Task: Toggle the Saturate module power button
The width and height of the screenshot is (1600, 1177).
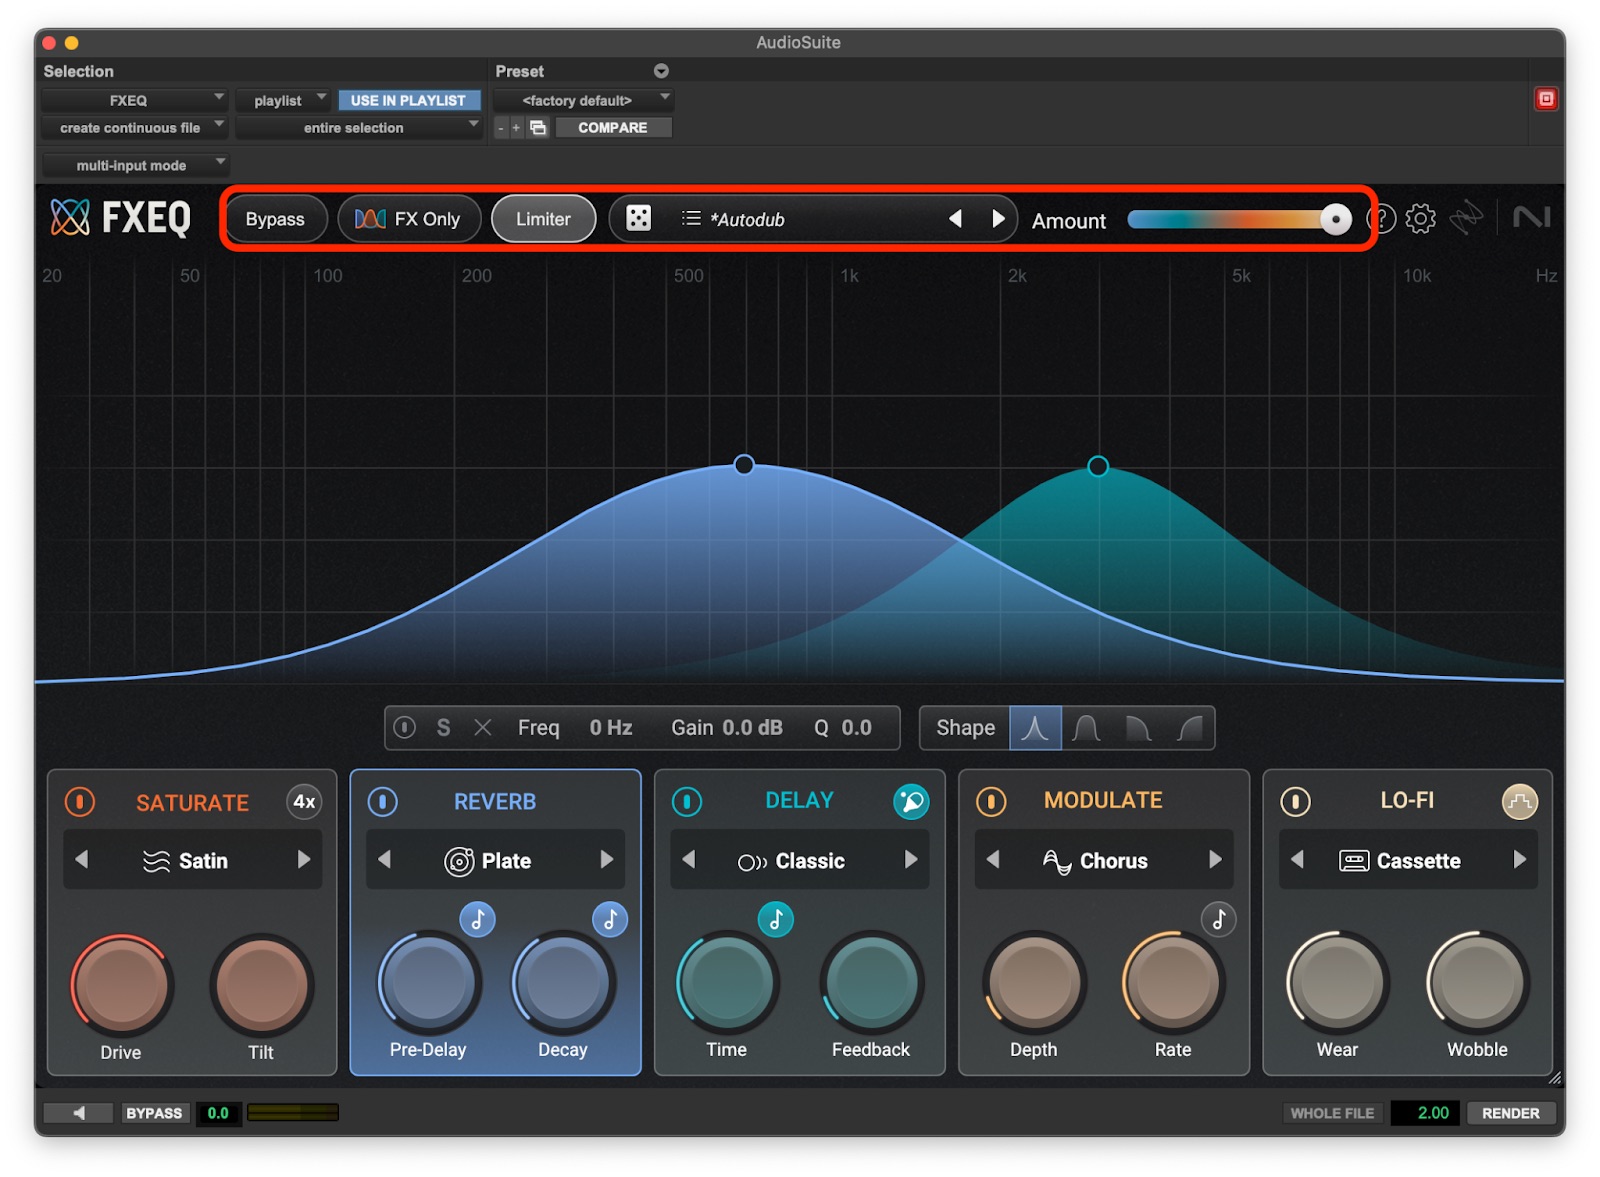Action: [80, 802]
